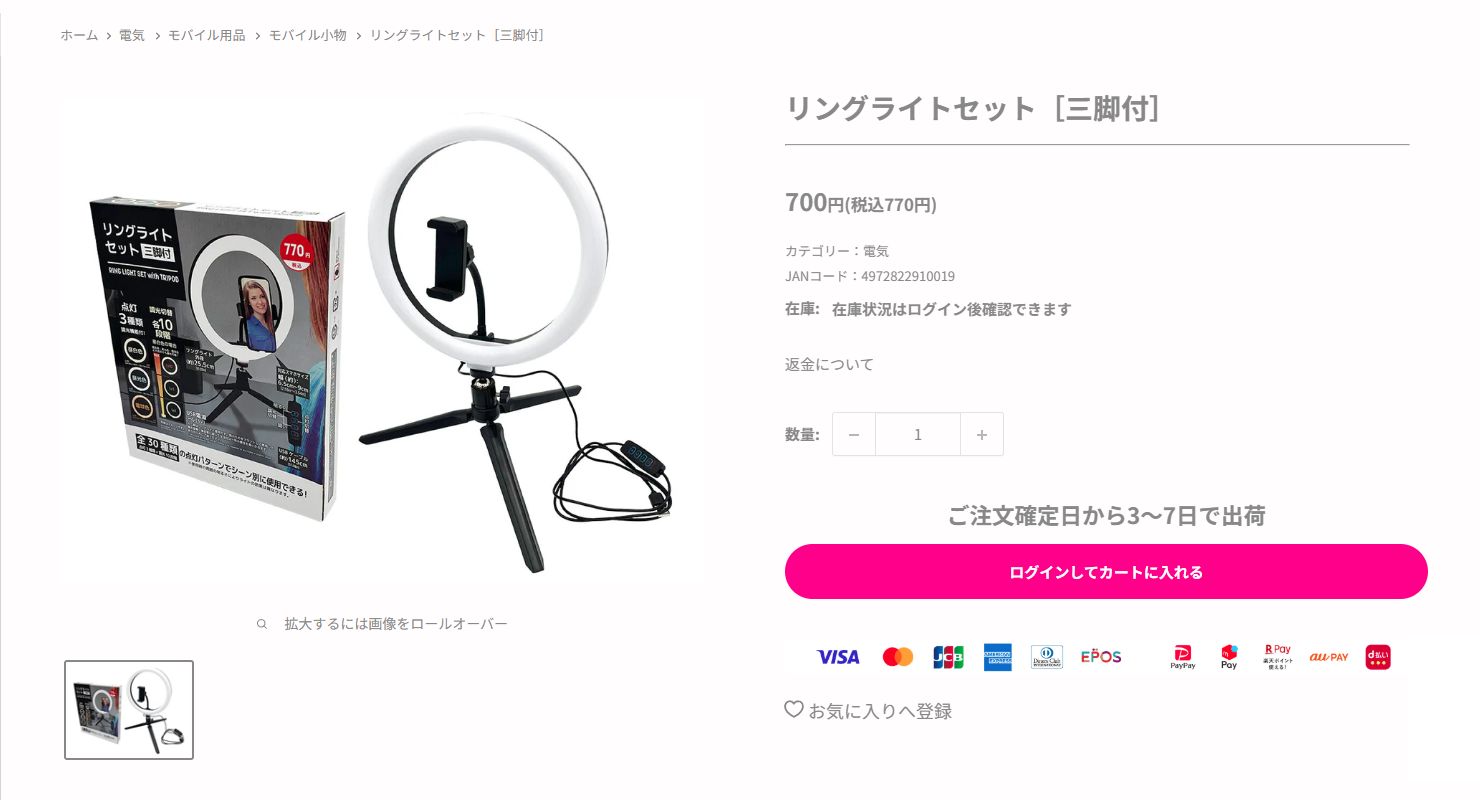This screenshot has height=800, width=1480.
Task: Click the au PAY logo
Action: point(1329,657)
